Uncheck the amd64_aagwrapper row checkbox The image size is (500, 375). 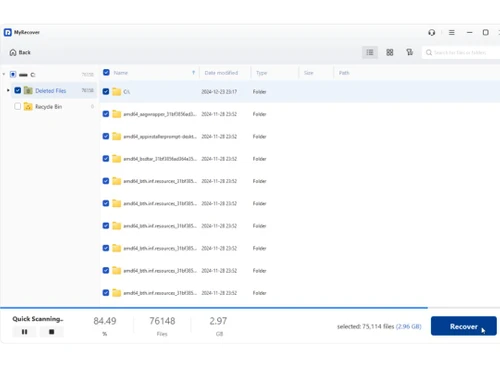(x=106, y=114)
